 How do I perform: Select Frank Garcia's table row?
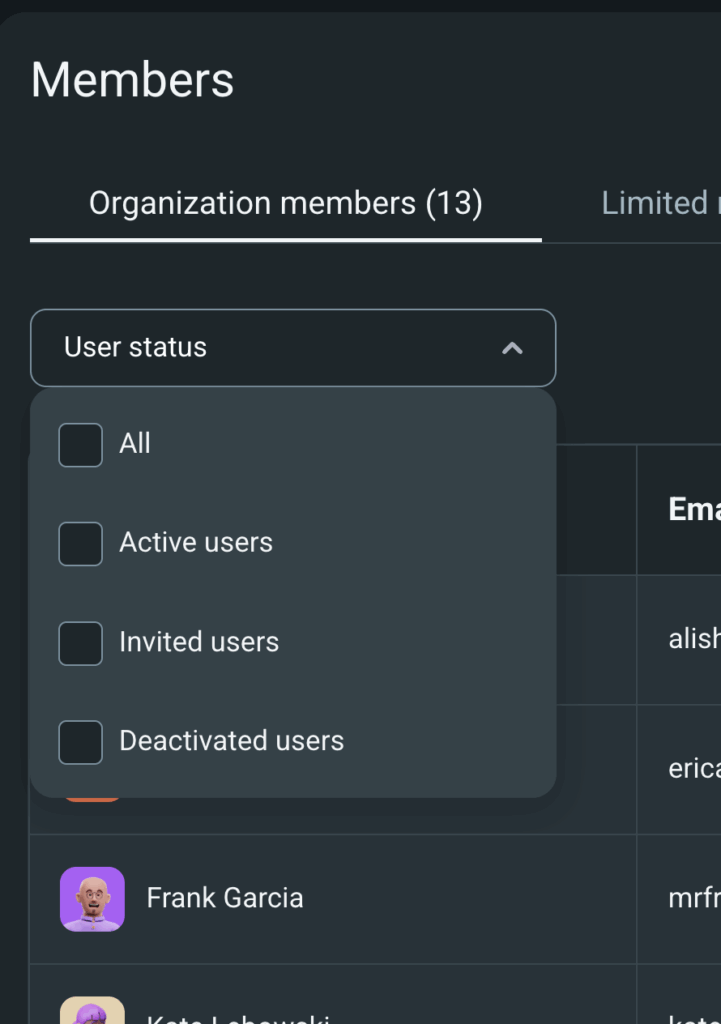click(400, 899)
